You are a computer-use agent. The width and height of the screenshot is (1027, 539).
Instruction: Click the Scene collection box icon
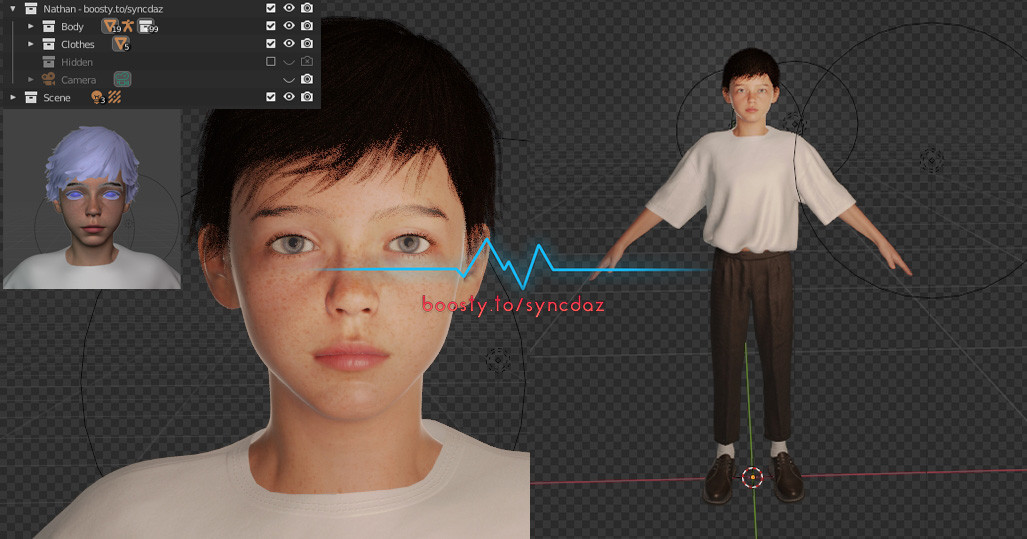click(31, 97)
